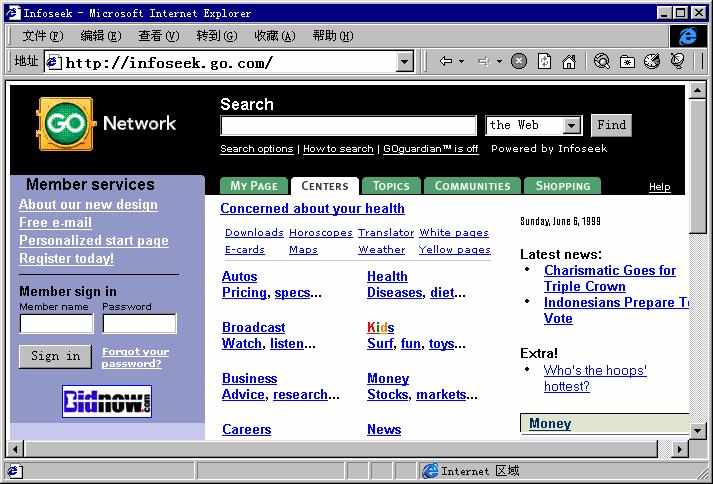The width and height of the screenshot is (713, 484).
Task: Open Charismatic Goes for Triple Crown news
Action: click(610, 278)
